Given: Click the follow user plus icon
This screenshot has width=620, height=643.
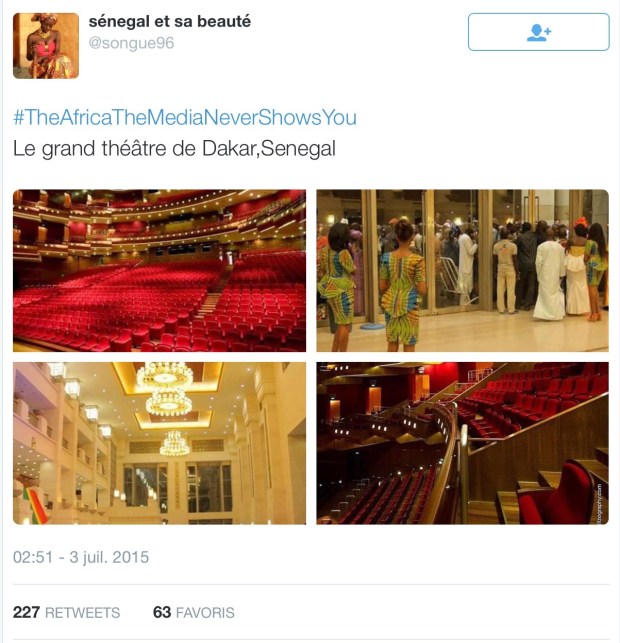Looking at the screenshot, I should (538, 32).
